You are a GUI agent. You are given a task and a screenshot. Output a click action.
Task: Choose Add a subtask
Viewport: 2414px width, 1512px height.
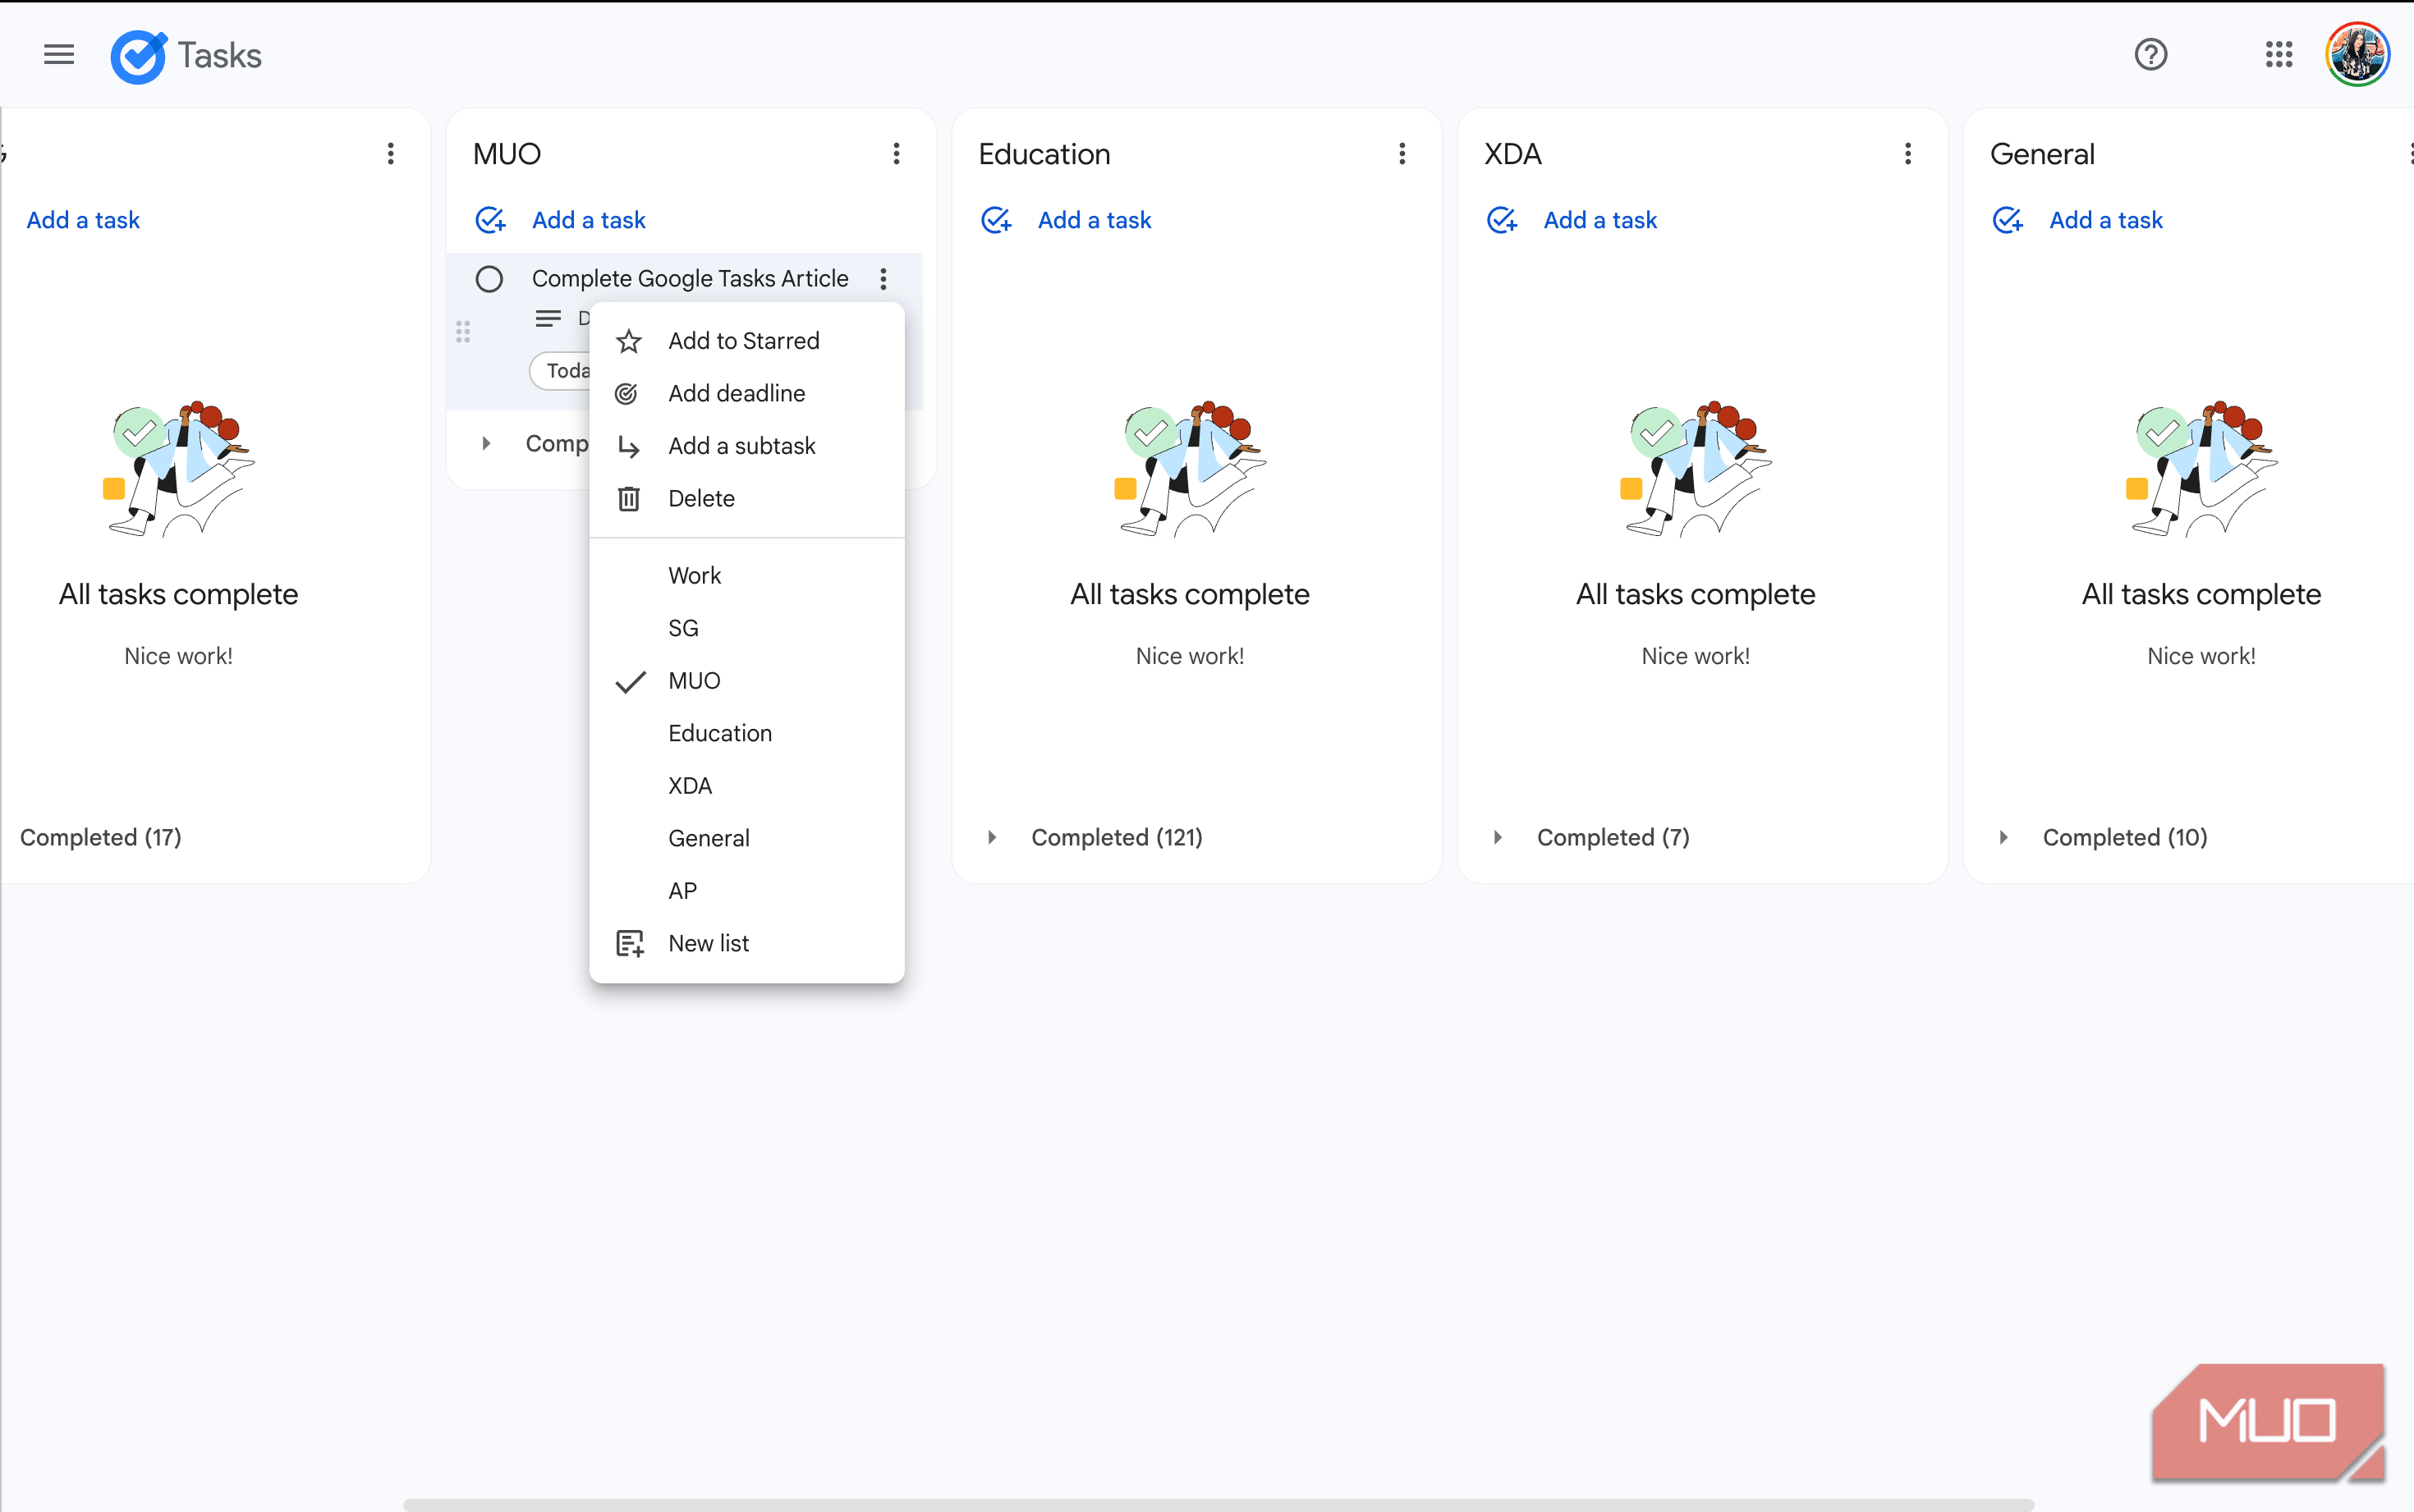pos(747,446)
